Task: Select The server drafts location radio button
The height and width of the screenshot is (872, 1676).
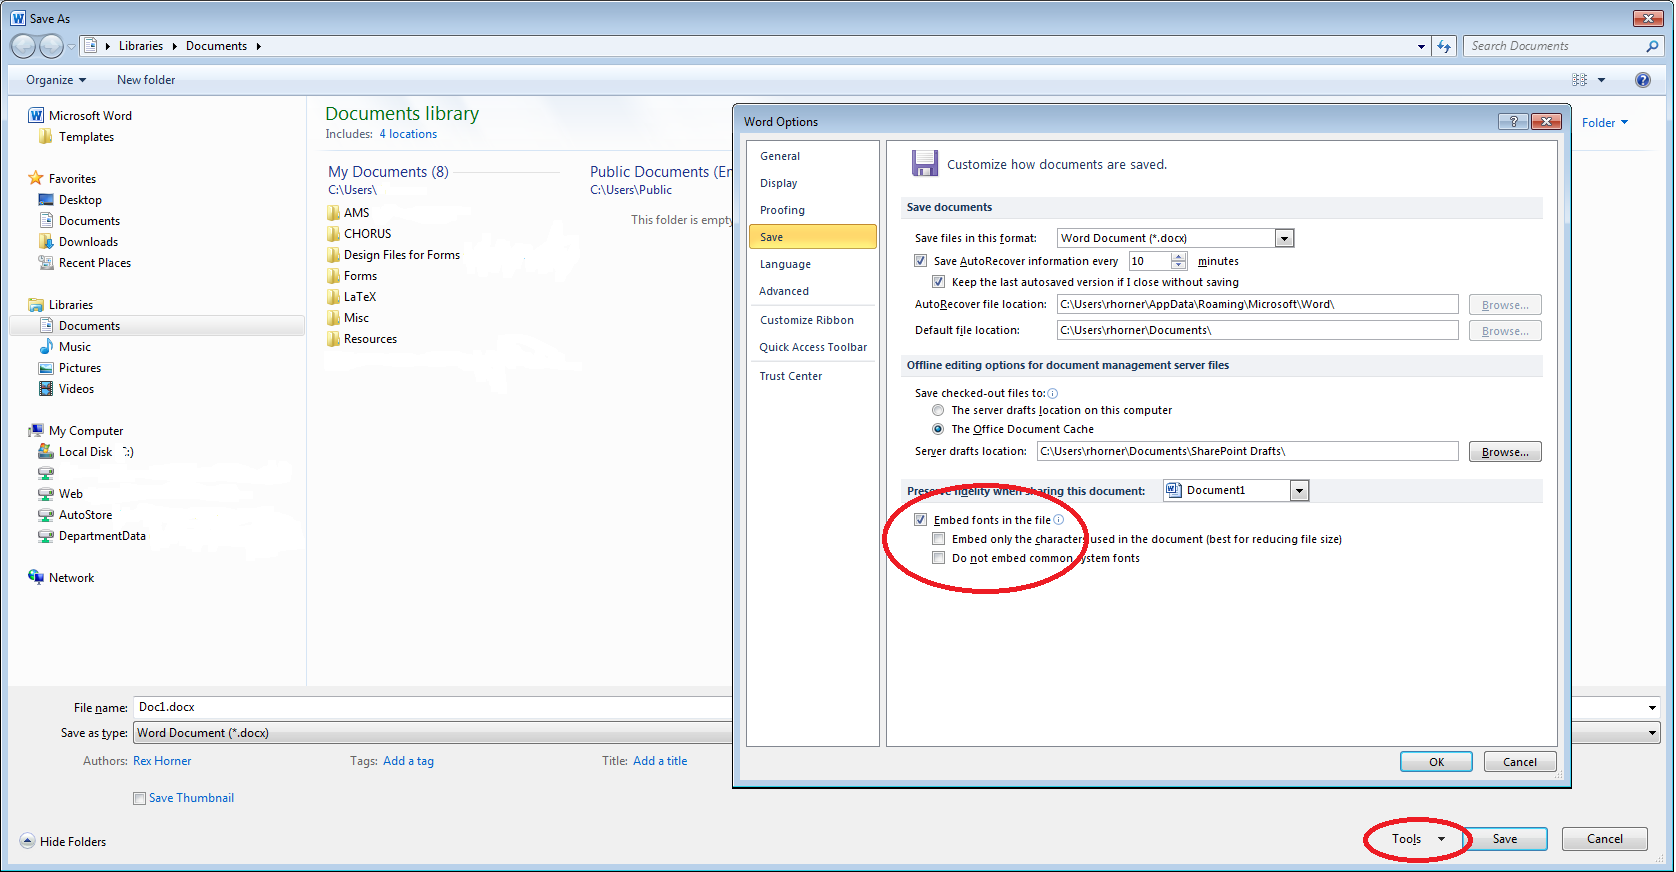Action: pos(938,410)
